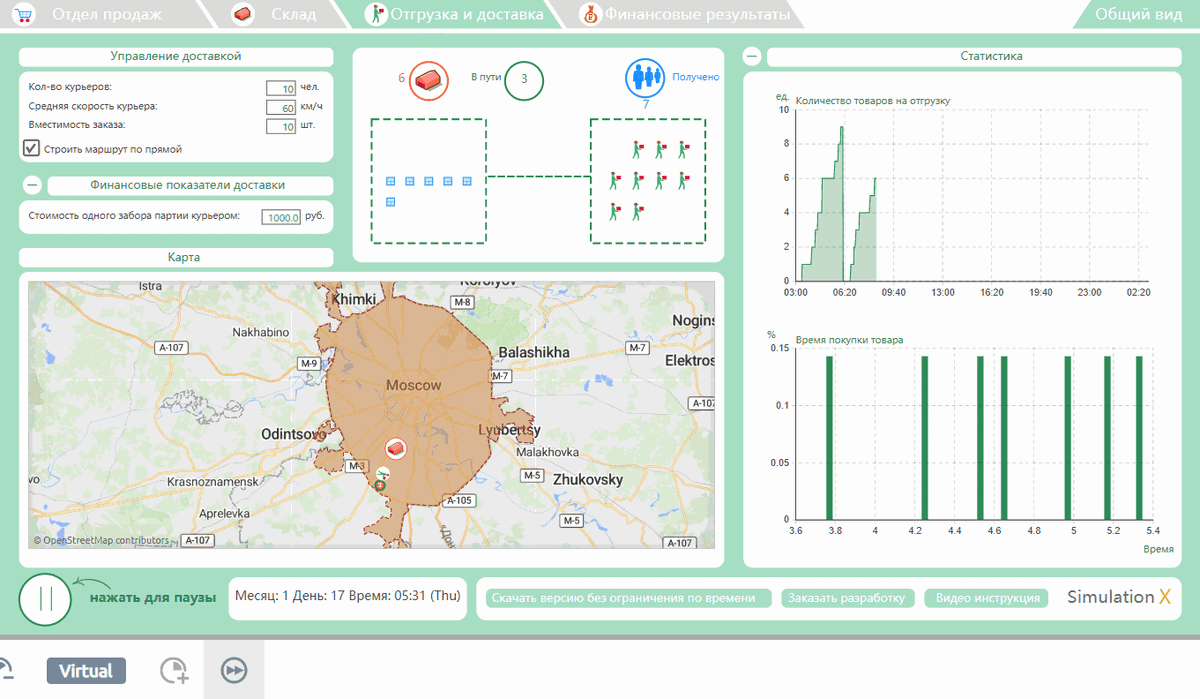The width and height of the screenshot is (1200, 699).
Task: Click the red parcel icon in orange circle
Action: (428, 79)
